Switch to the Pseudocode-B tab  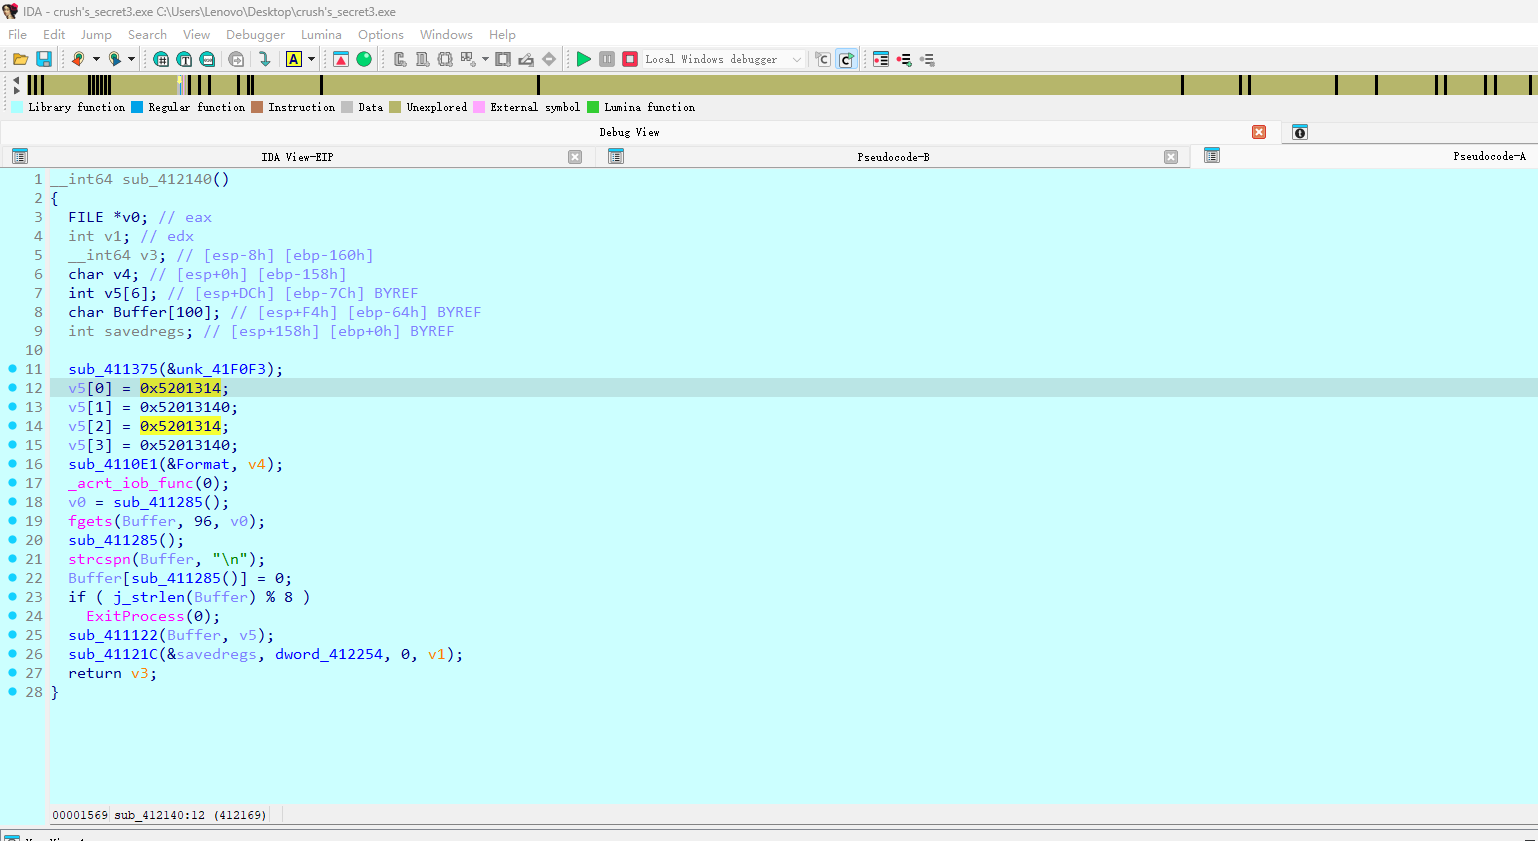click(x=893, y=157)
